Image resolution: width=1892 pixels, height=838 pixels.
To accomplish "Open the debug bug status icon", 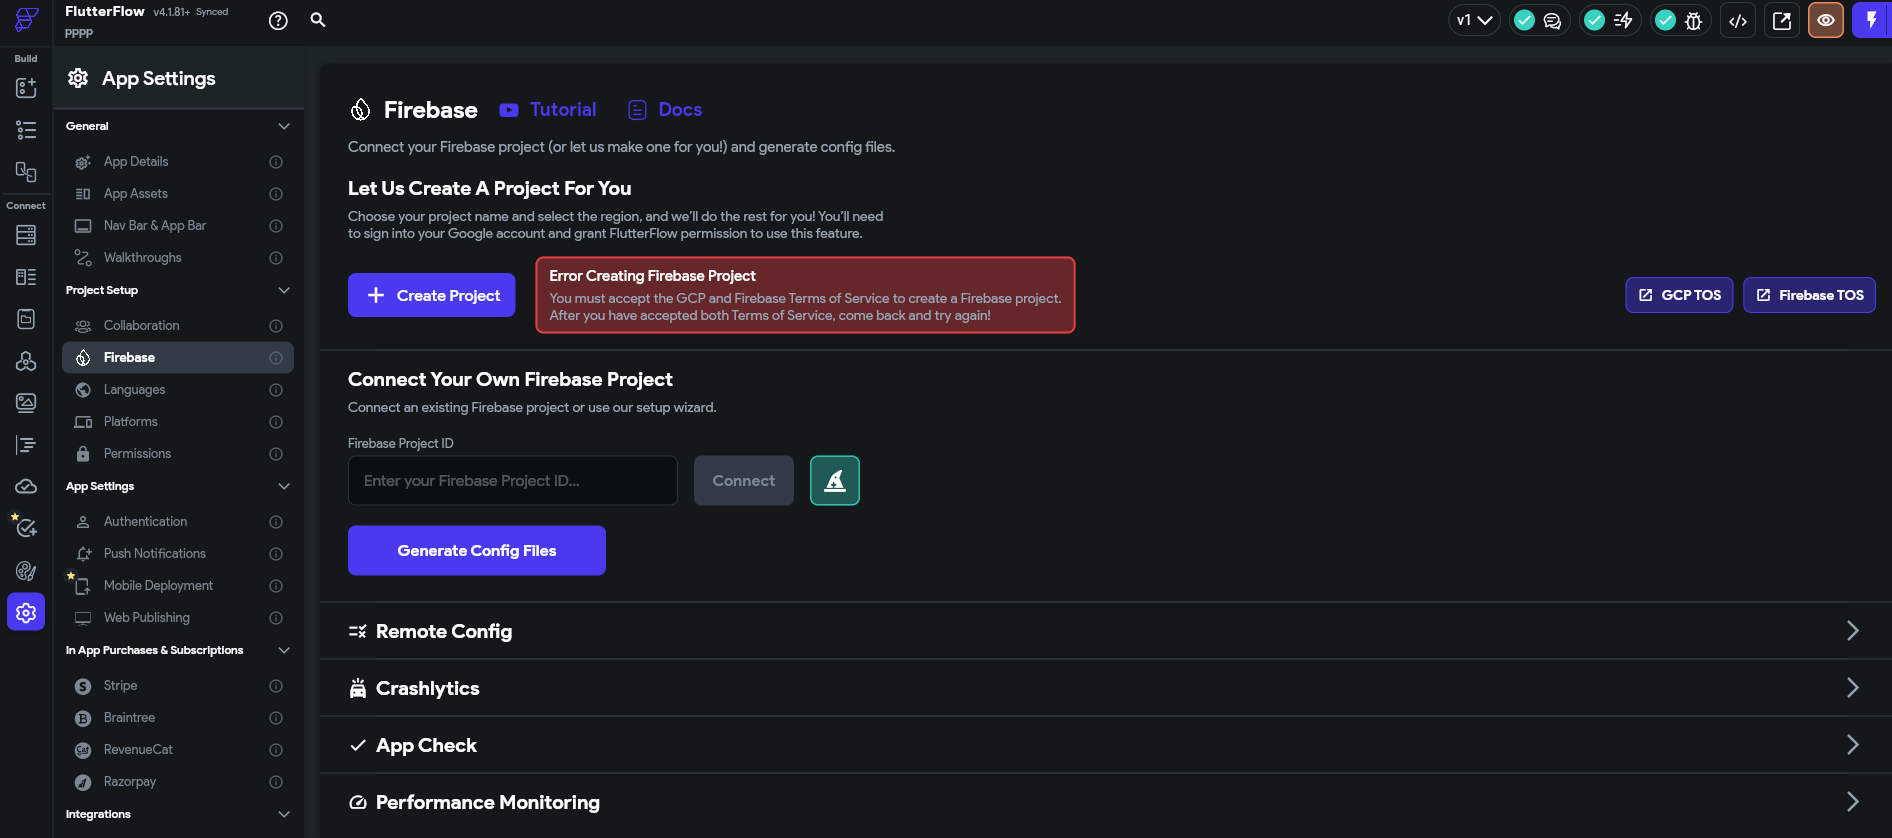I will tap(1693, 20).
